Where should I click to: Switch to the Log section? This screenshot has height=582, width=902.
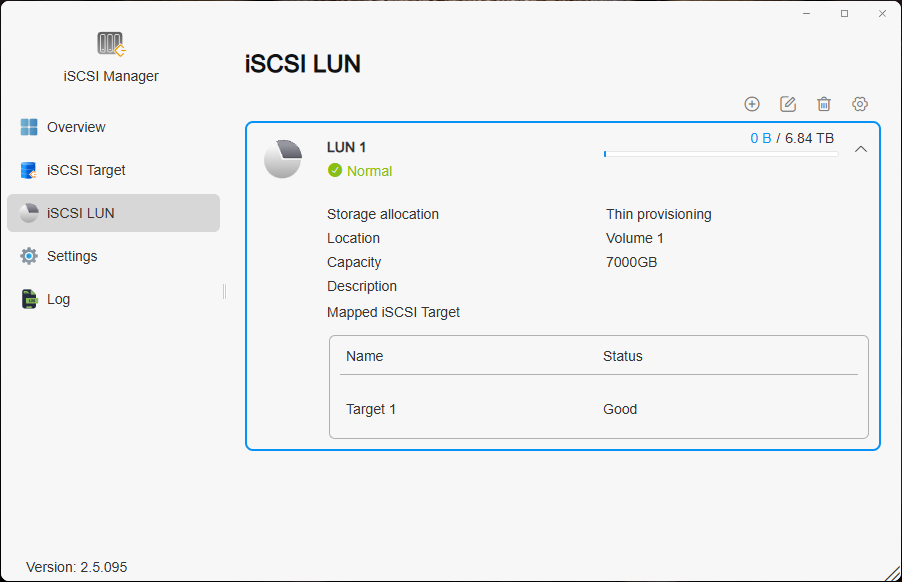pos(58,298)
